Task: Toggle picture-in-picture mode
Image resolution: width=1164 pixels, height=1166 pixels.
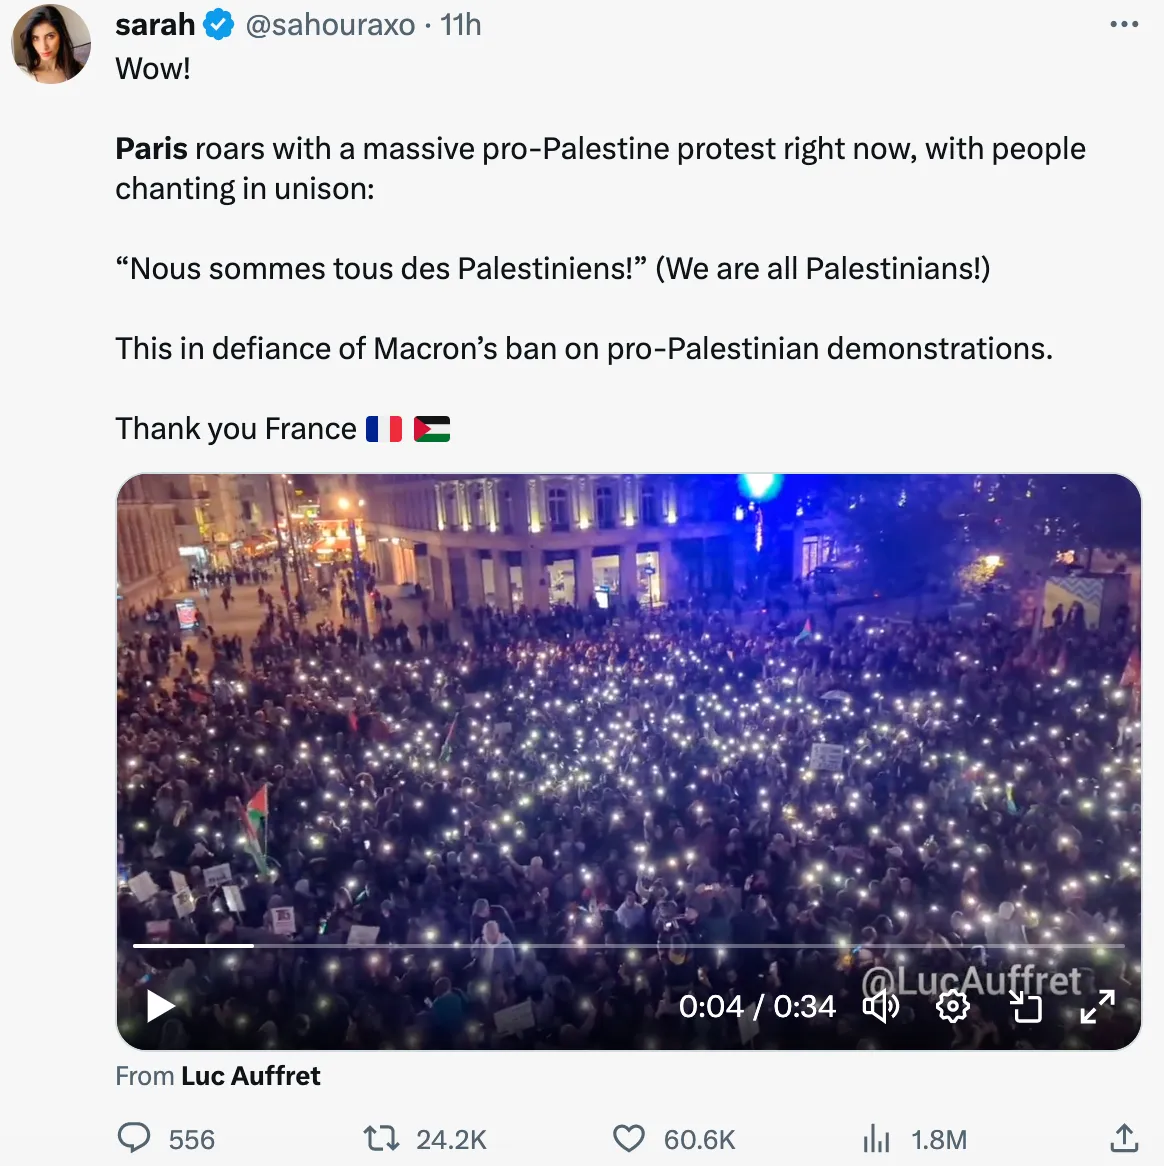Action: [1025, 1006]
